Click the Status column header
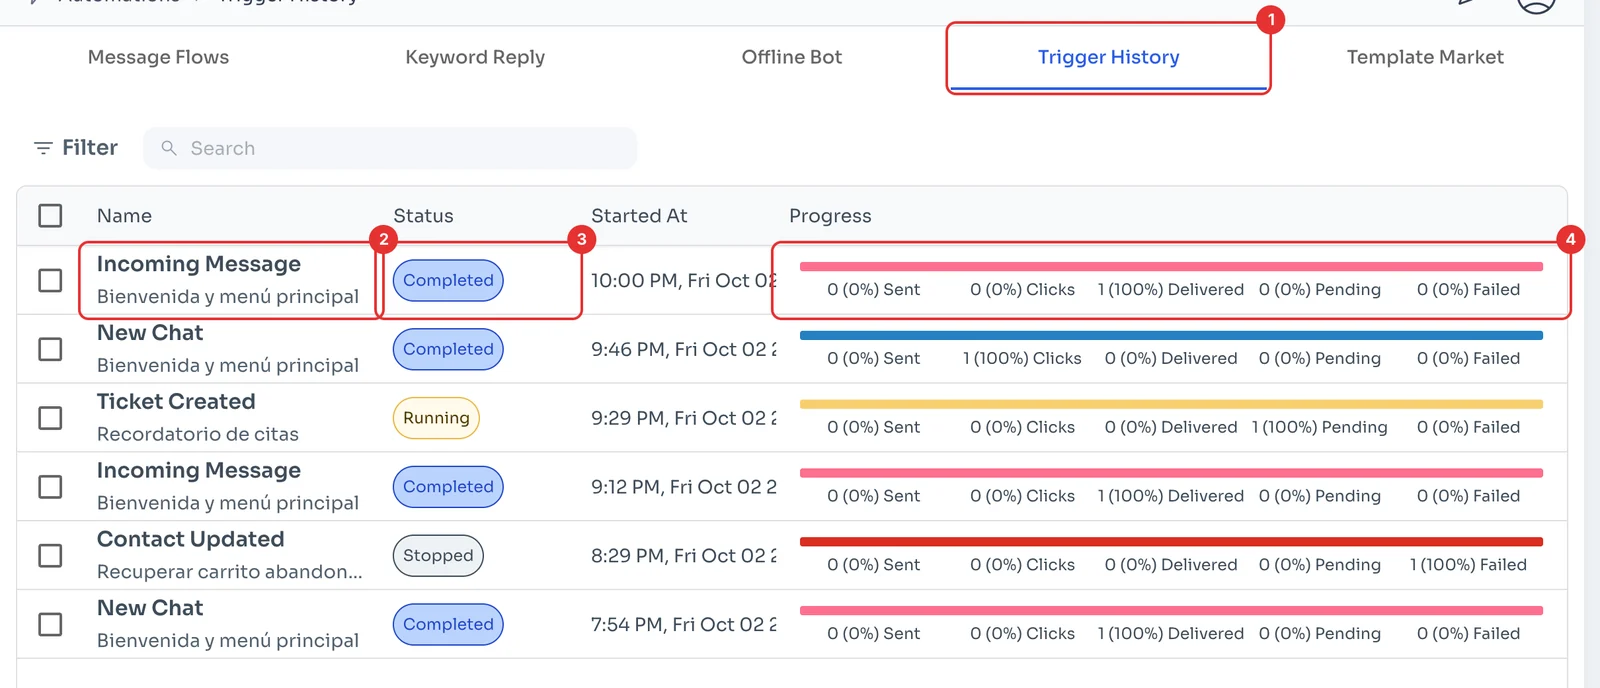 point(423,216)
